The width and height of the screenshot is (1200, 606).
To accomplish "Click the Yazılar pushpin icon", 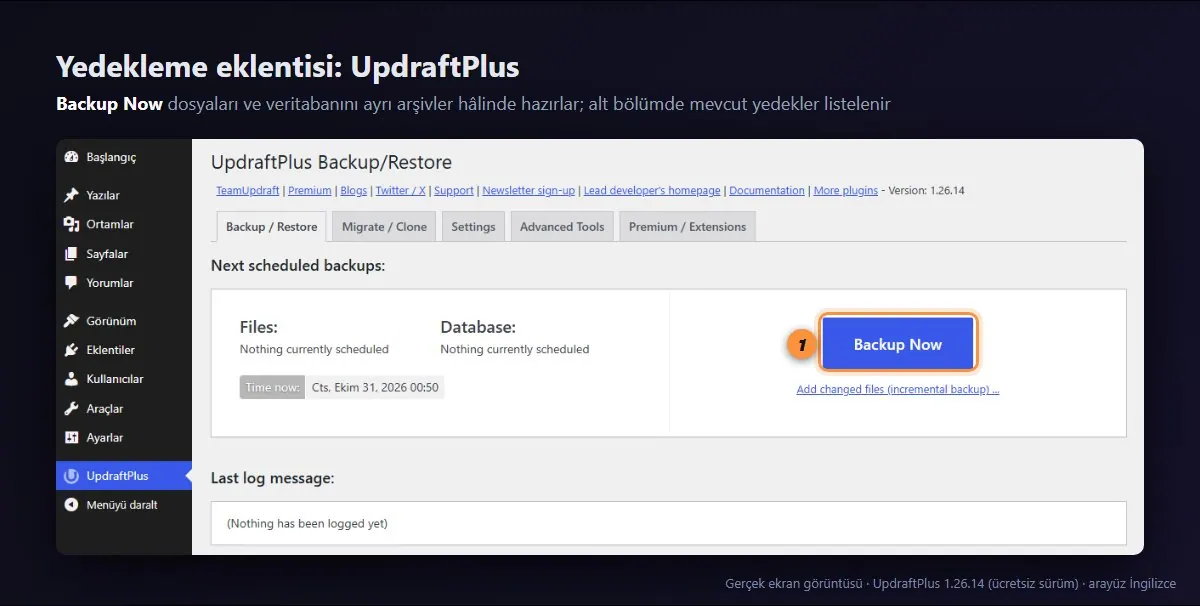I will pos(71,195).
